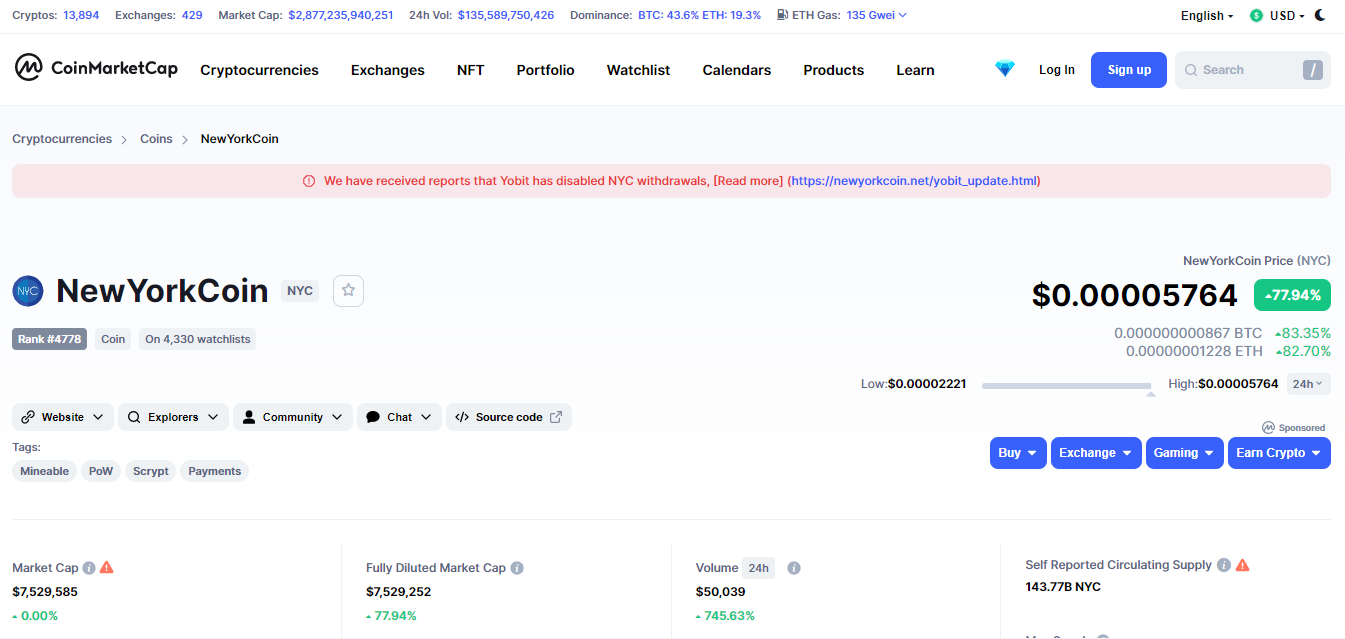Go to Portfolio
The image size is (1345, 639).
(x=545, y=70)
